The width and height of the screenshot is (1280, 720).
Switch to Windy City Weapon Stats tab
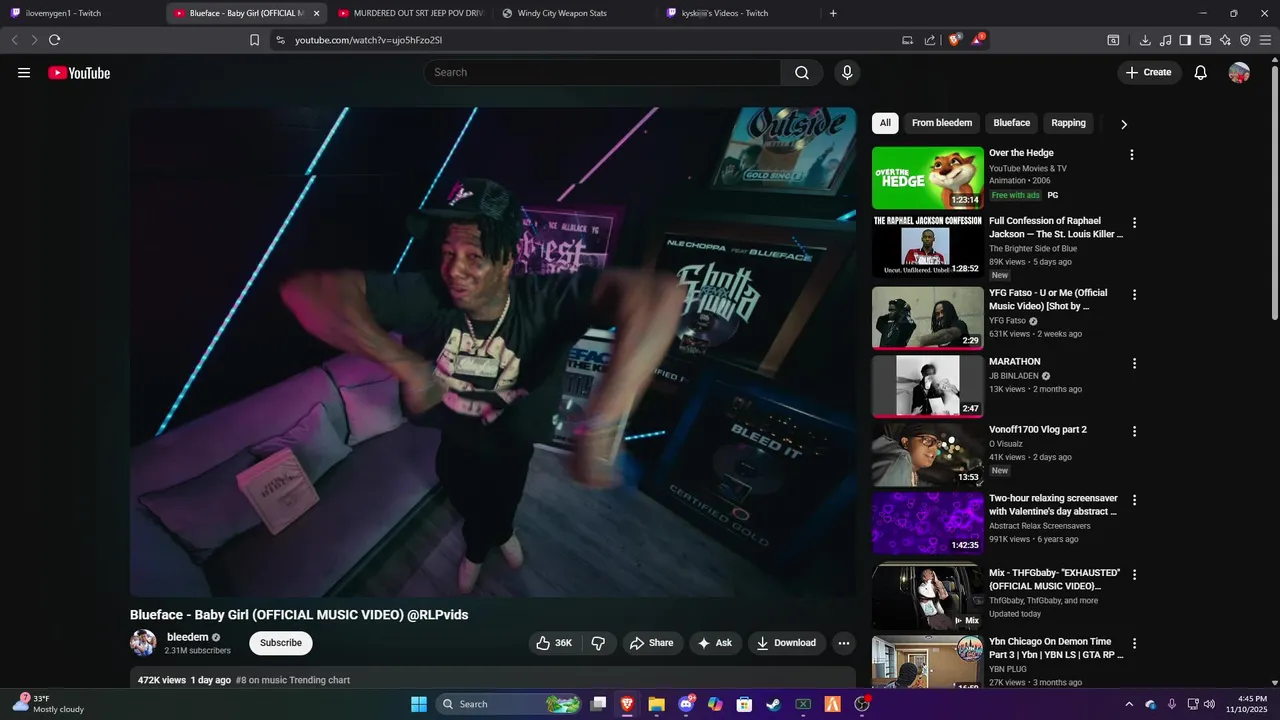click(x=575, y=13)
